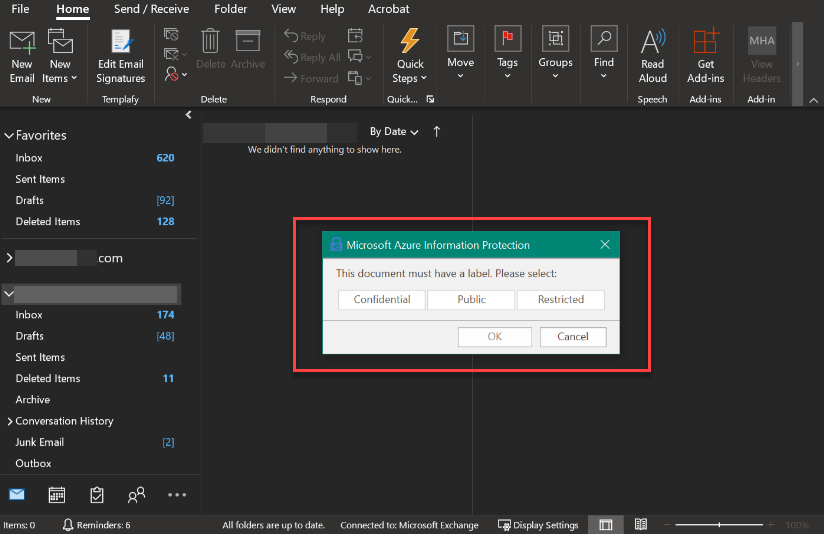Open Display Settings
824x534 pixels.
(x=538, y=525)
